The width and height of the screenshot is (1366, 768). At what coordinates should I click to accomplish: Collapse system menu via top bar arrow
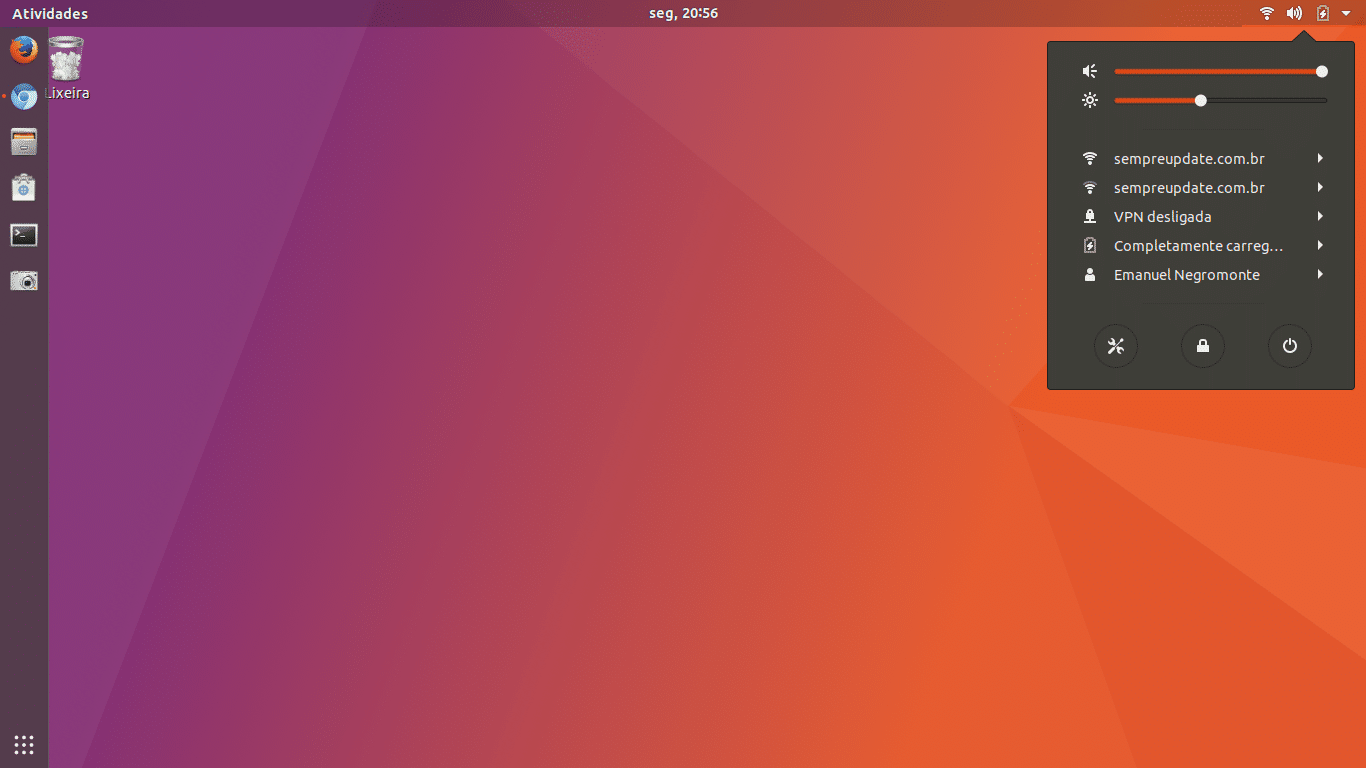(x=1346, y=13)
